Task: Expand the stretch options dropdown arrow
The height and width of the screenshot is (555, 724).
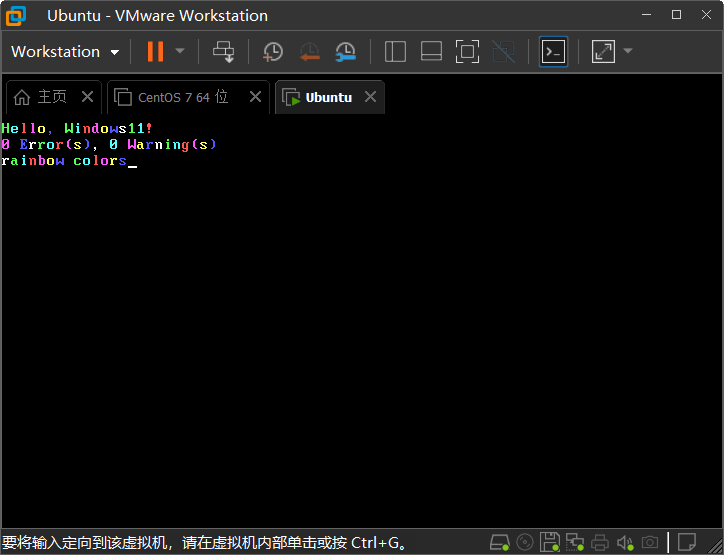Action: click(627, 51)
